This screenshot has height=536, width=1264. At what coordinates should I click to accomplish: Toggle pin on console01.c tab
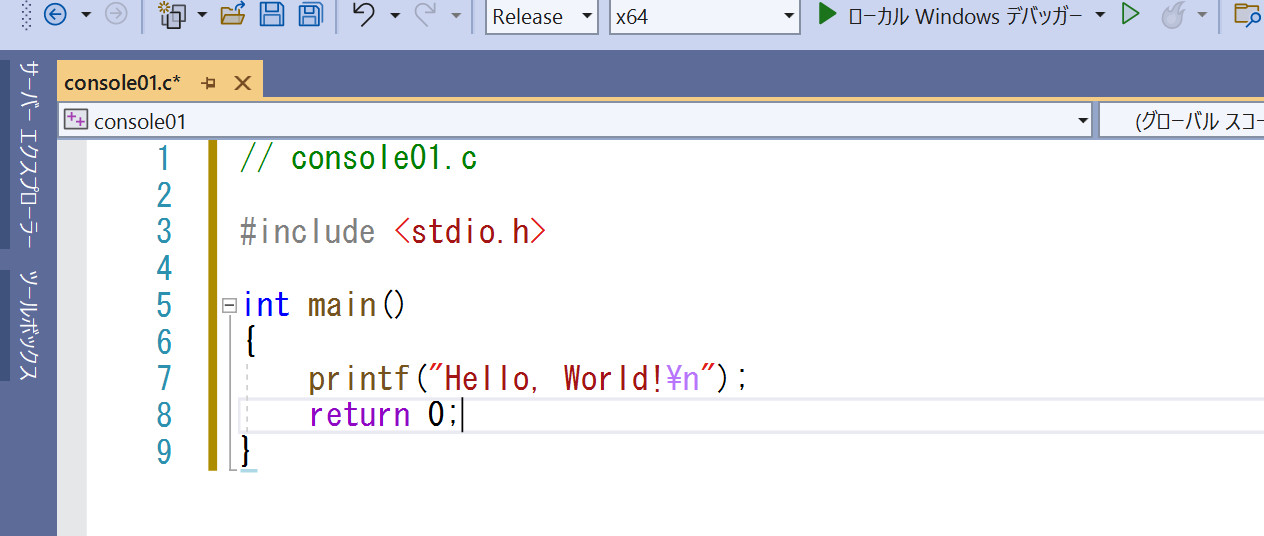(x=209, y=83)
